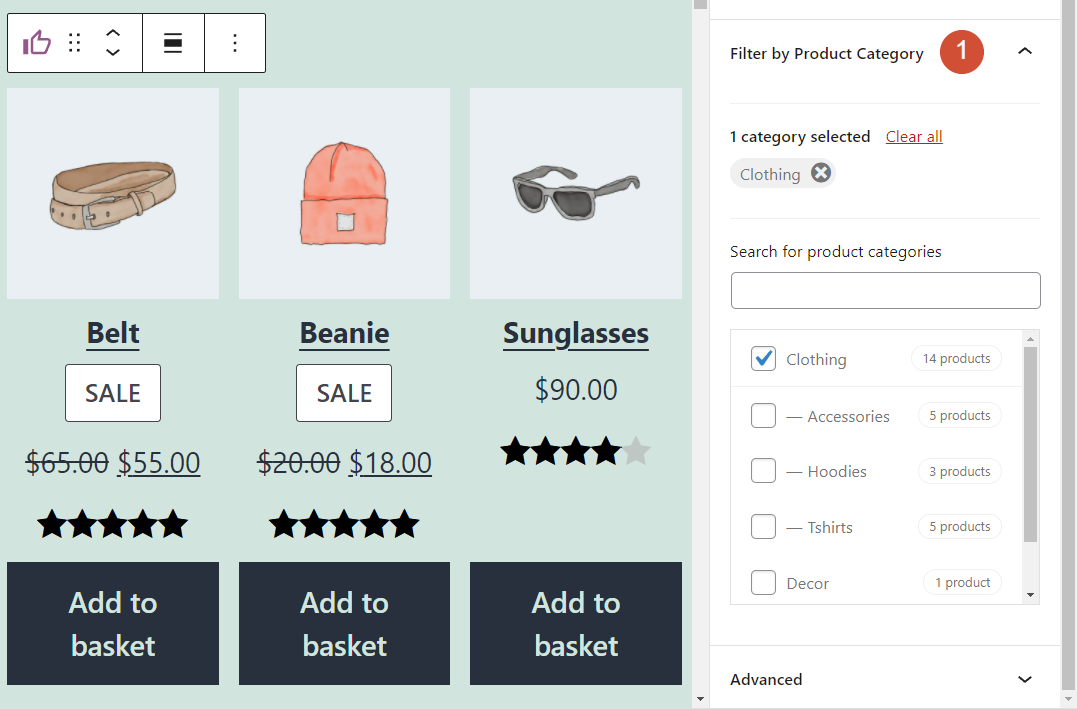Click the fourth star on Sunglasses rating
This screenshot has width=1077, height=709.
click(607, 451)
